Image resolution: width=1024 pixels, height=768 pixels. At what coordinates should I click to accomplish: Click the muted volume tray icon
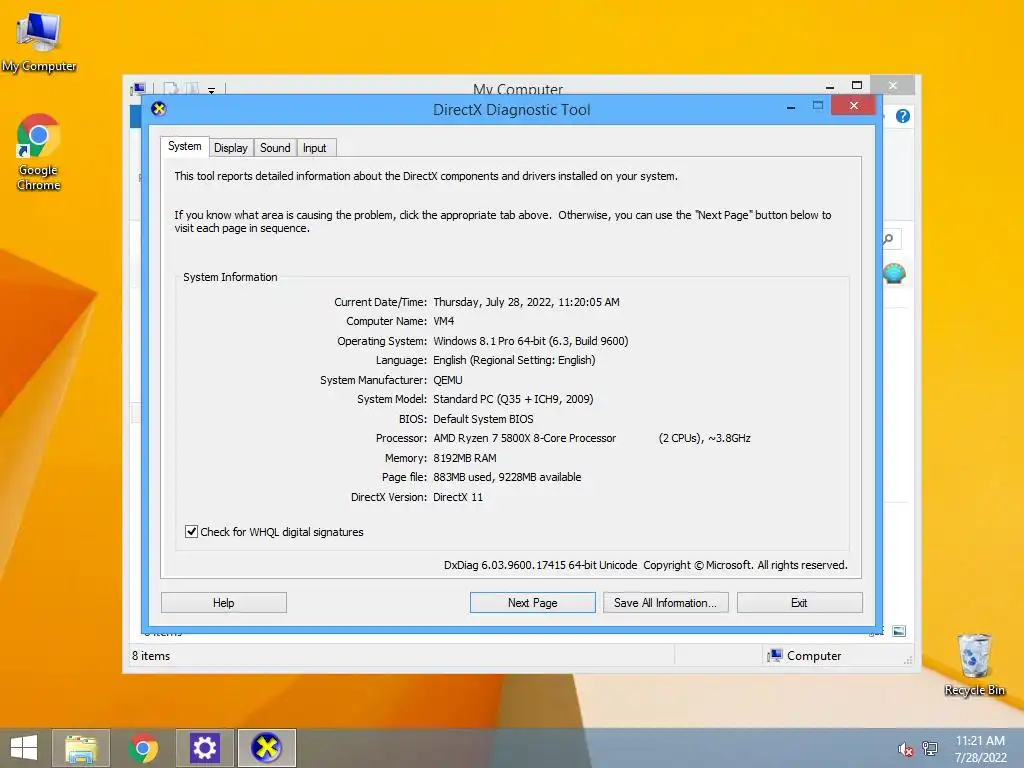906,749
